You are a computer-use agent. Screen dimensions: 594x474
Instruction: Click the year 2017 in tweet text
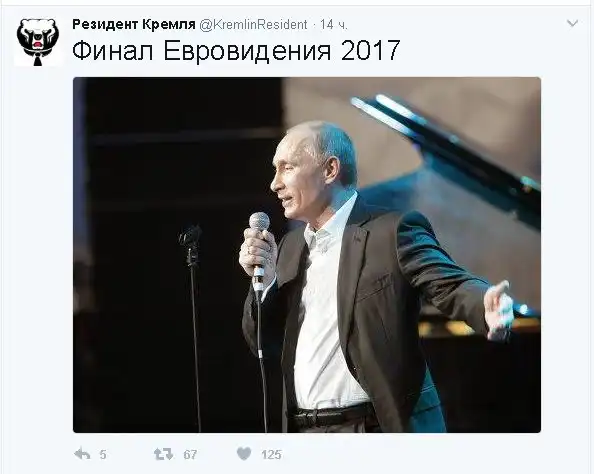coord(370,50)
